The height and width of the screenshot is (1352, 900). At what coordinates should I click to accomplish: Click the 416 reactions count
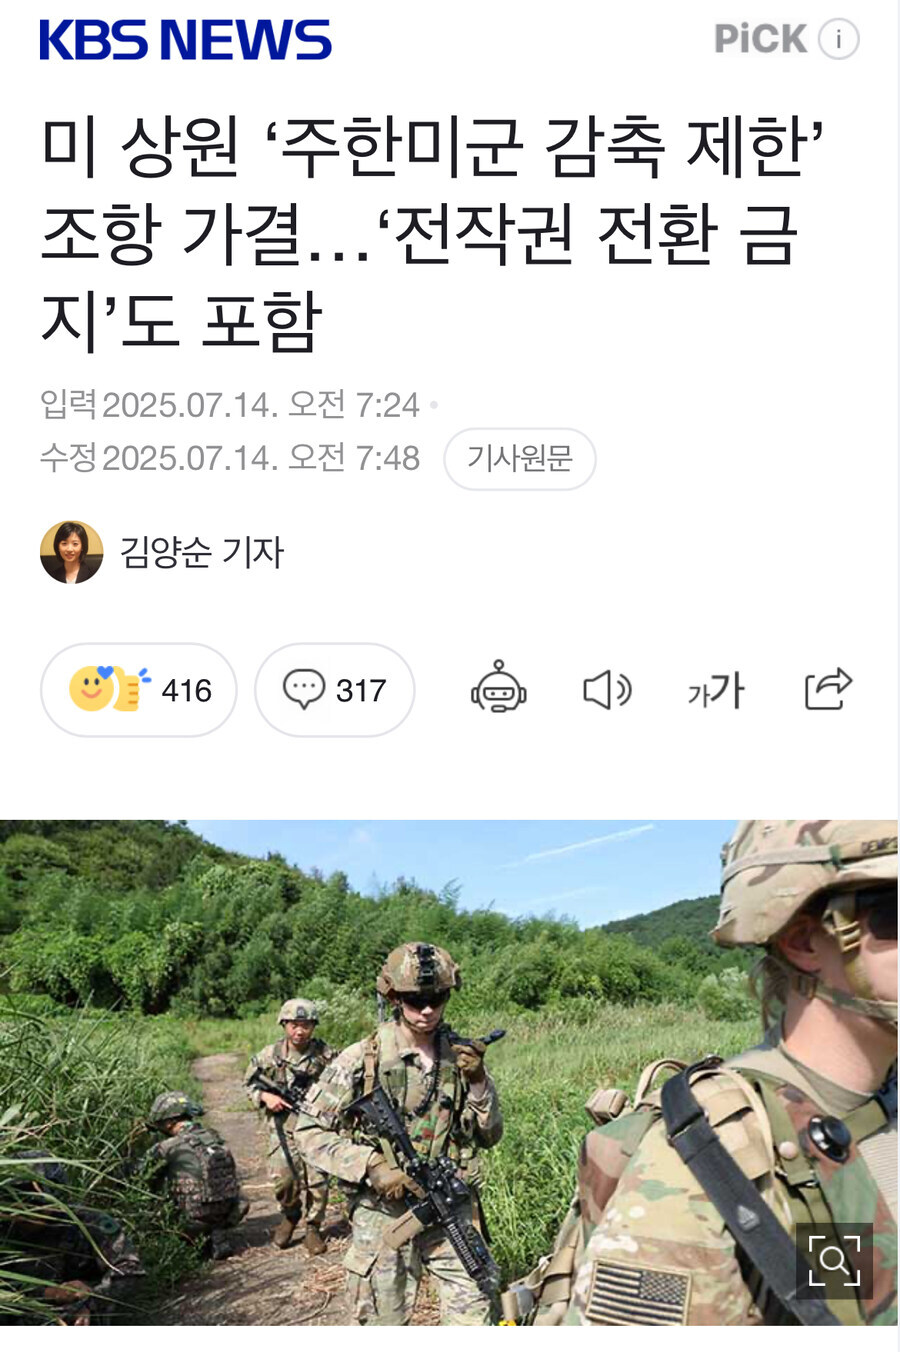click(186, 691)
